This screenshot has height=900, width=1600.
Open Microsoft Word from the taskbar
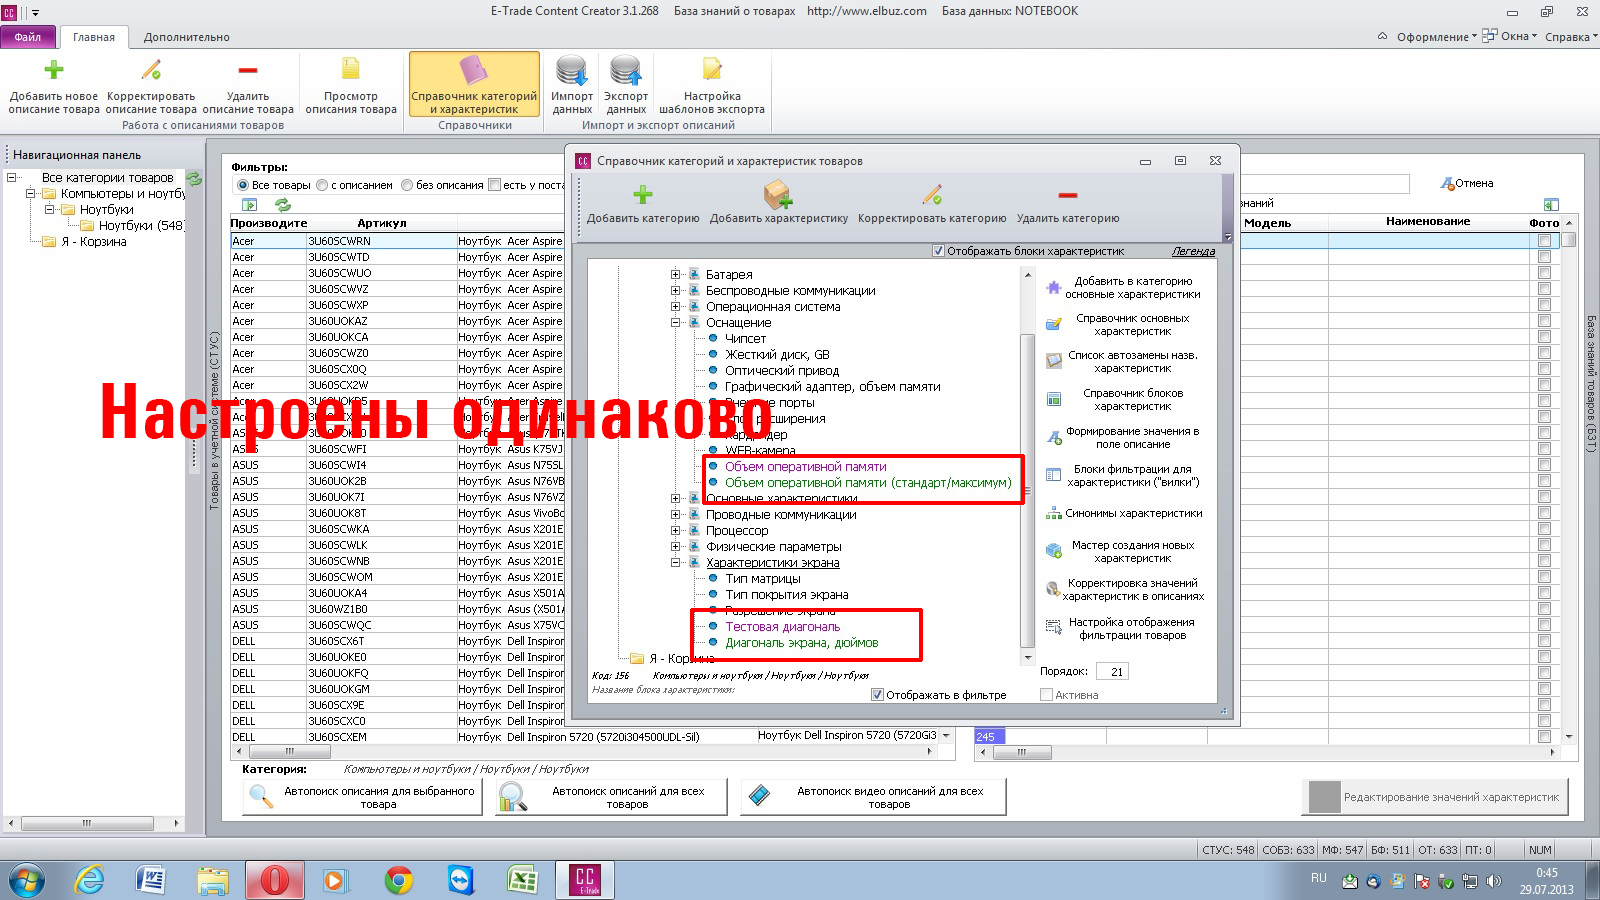pos(149,880)
